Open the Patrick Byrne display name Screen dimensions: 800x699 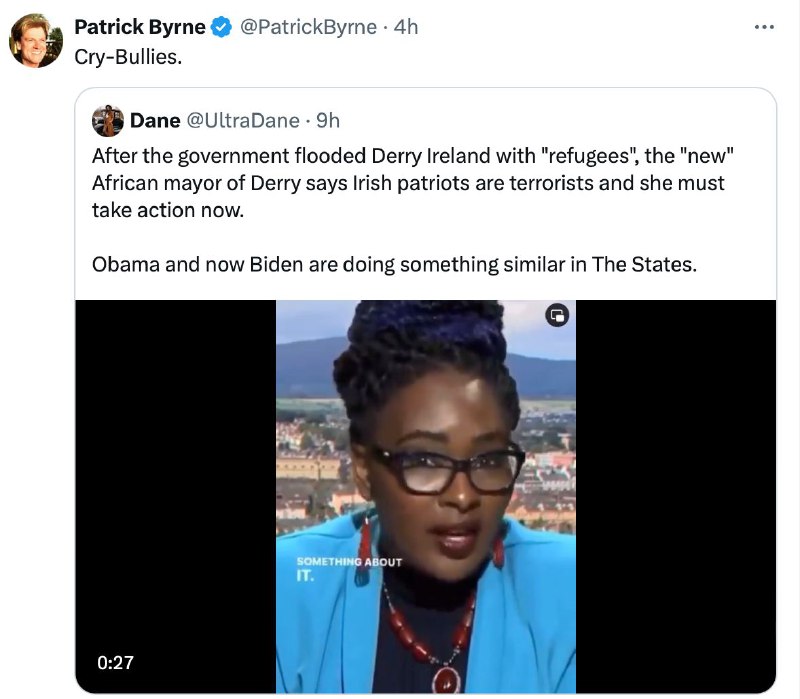(x=140, y=27)
